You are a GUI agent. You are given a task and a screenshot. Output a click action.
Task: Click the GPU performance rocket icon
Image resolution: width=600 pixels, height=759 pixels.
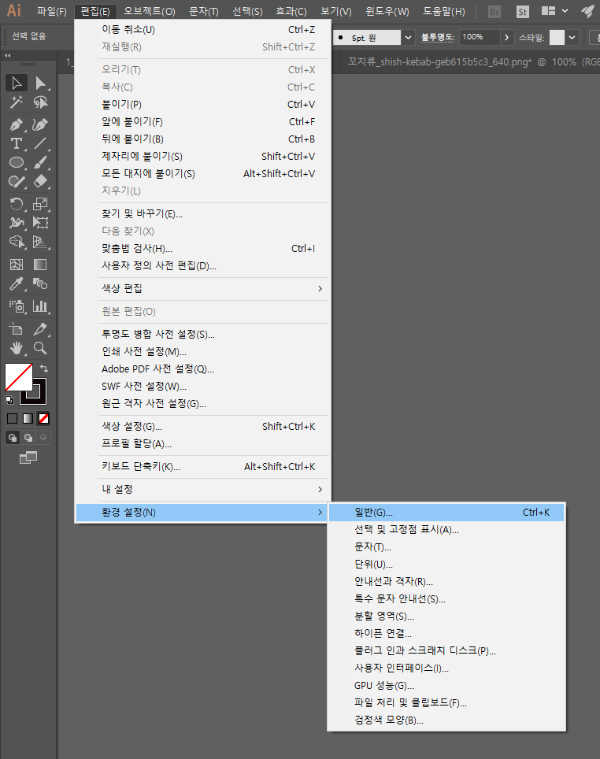coord(587,11)
